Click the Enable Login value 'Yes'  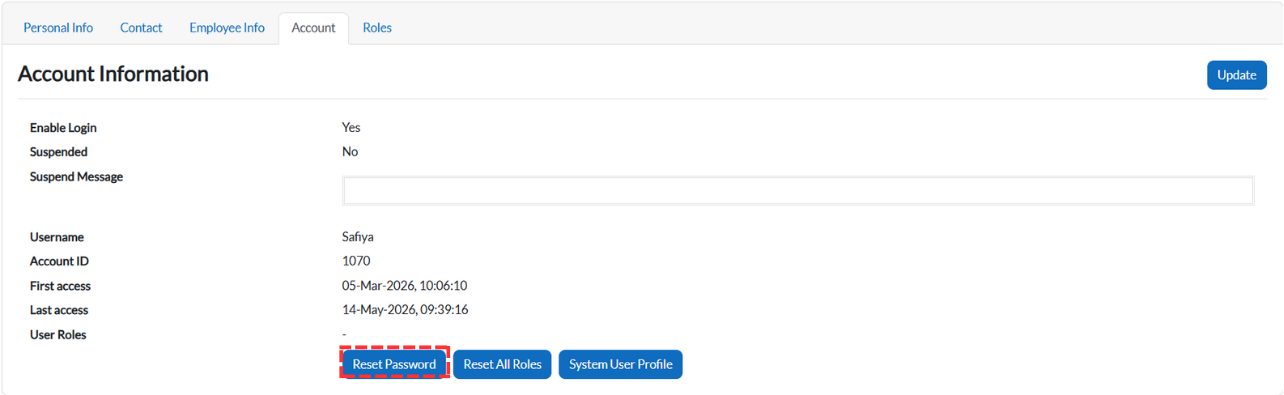(x=351, y=128)
